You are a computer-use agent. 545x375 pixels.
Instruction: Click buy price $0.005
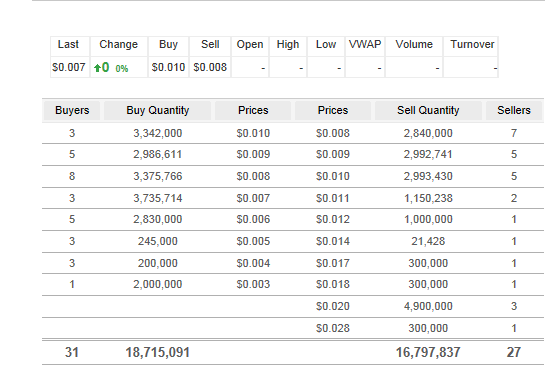pyautogui.click(x=253, y=242)
